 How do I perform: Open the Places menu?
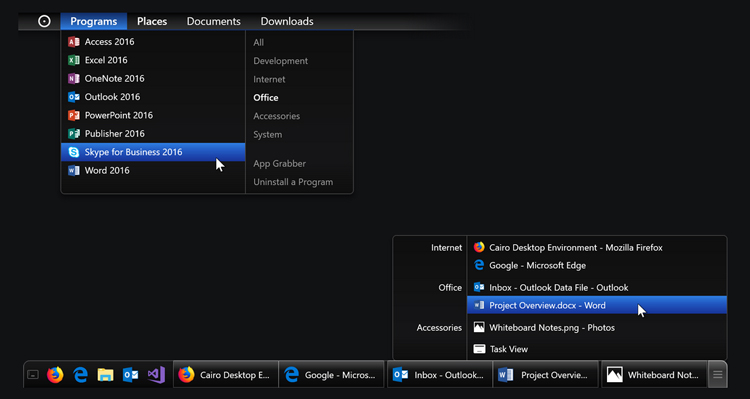(152, 22)
